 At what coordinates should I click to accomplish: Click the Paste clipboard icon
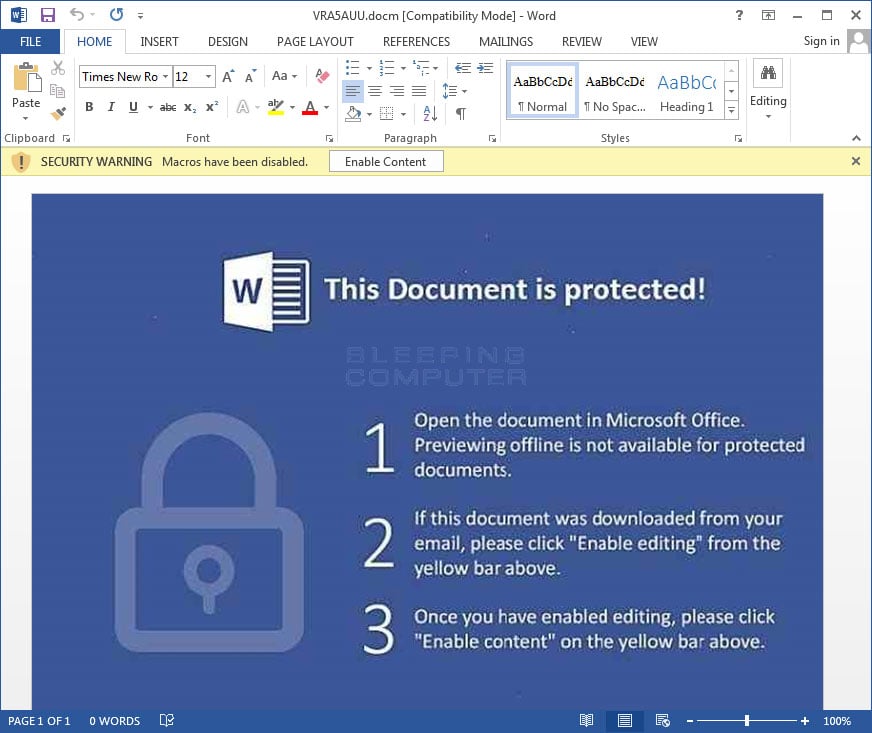click(27, 77)
